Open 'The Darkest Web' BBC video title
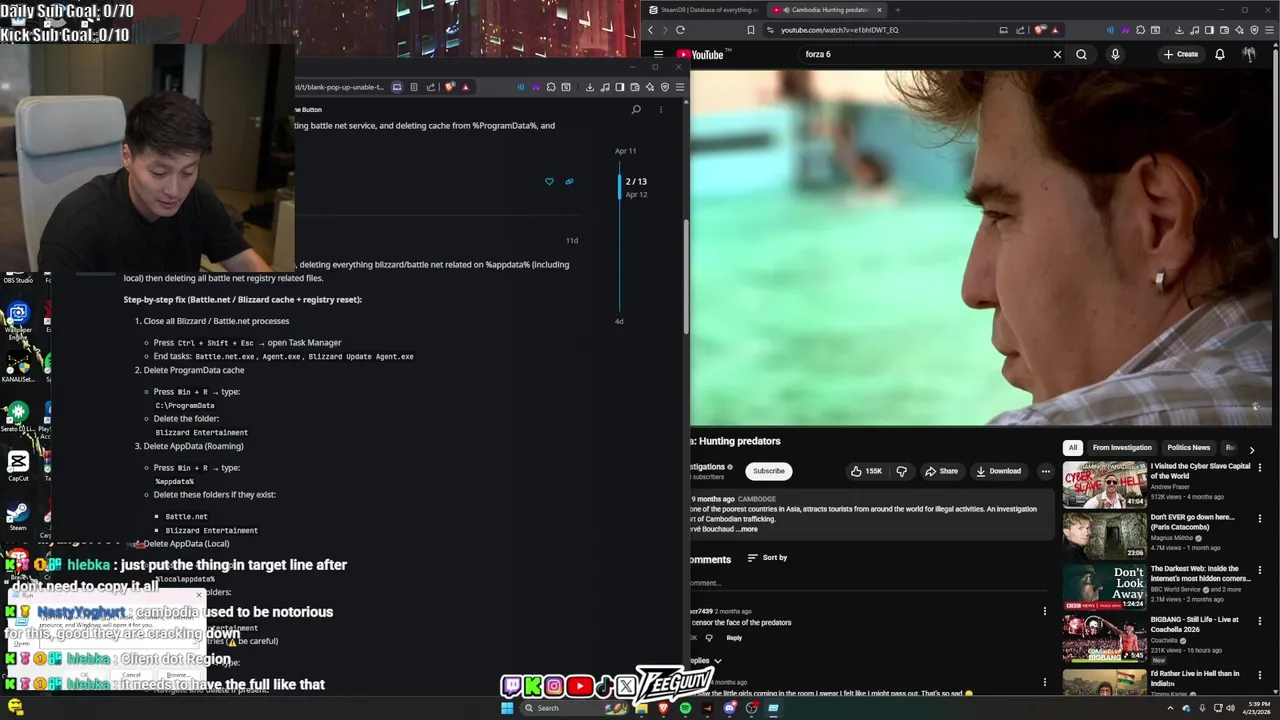 pyautogui.click(x=1200, y=573)
